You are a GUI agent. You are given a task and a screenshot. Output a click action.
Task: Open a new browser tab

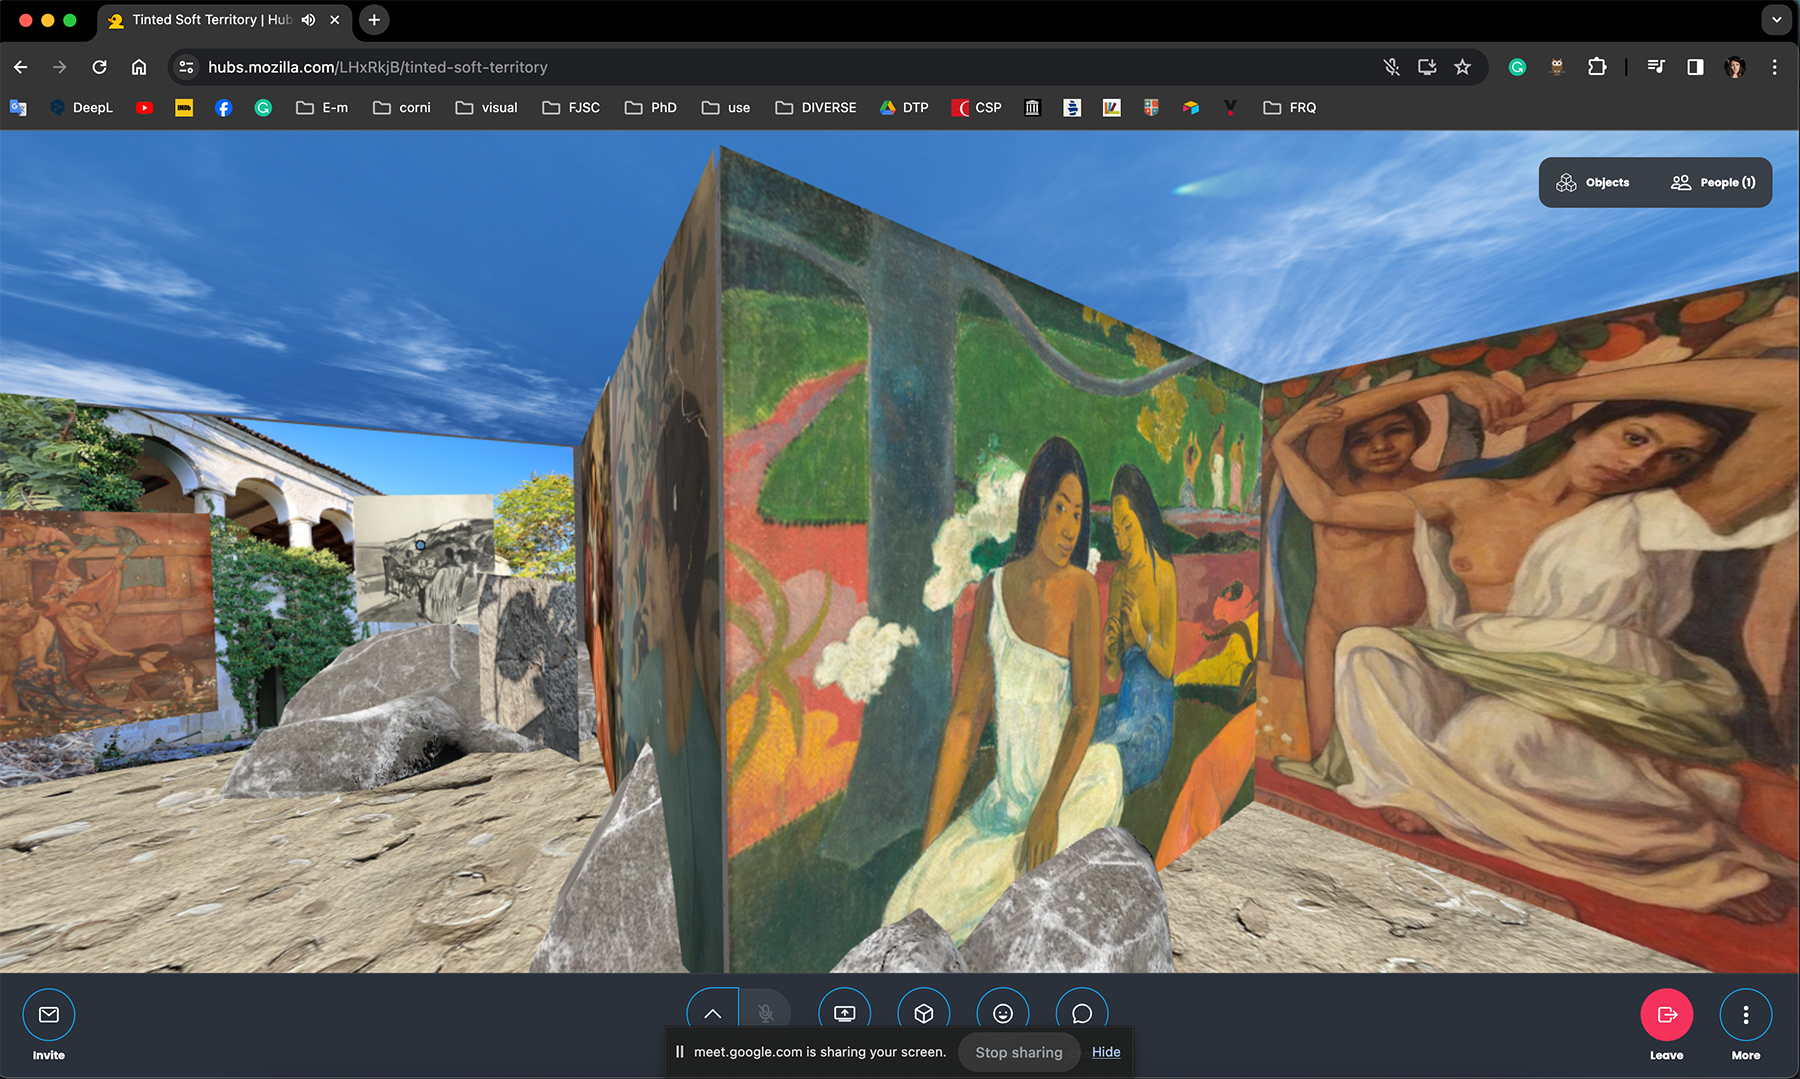[374, 20]
